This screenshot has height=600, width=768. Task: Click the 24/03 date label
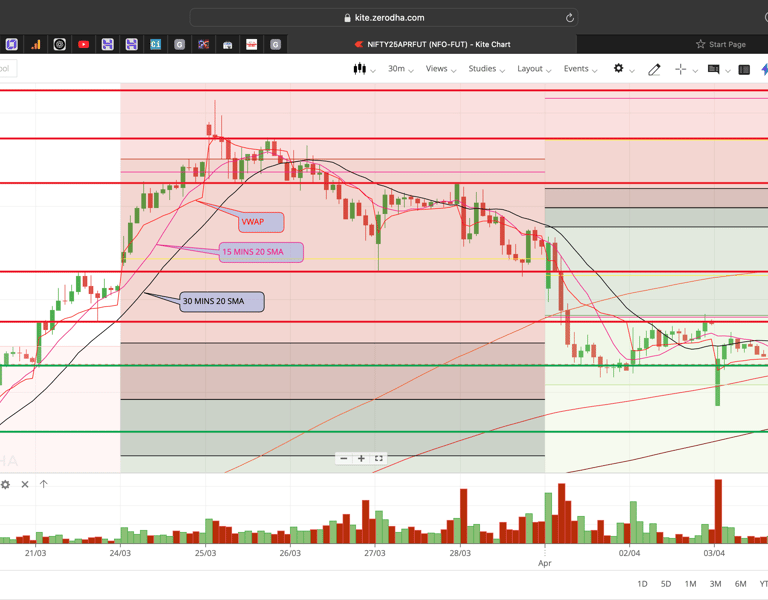(120, 553)
